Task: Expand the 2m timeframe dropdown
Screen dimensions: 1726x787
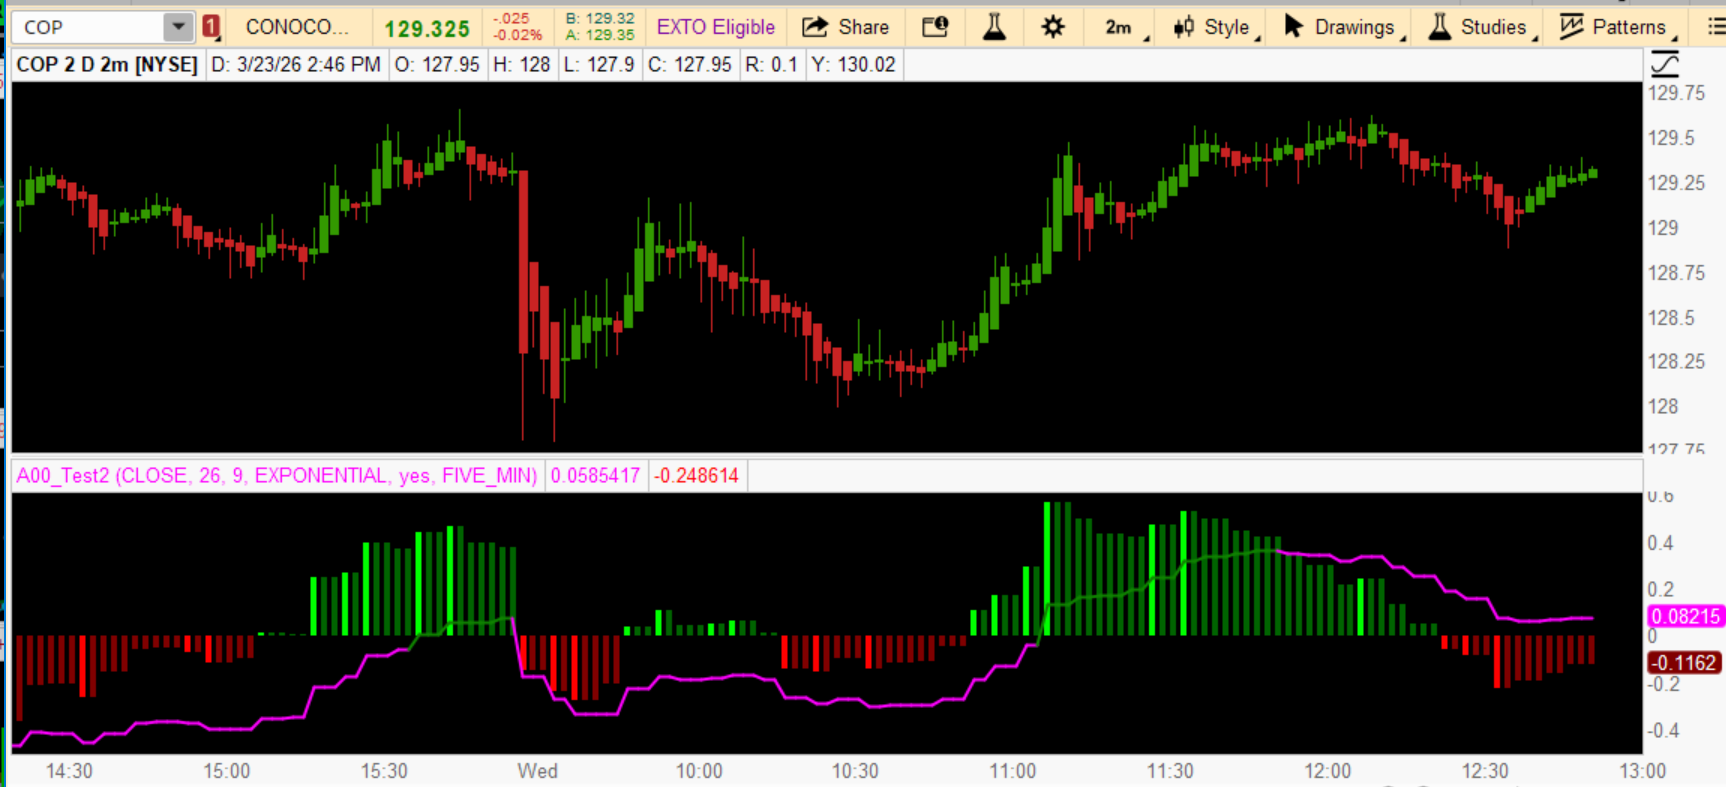Action: click(x=1125, y=27)
